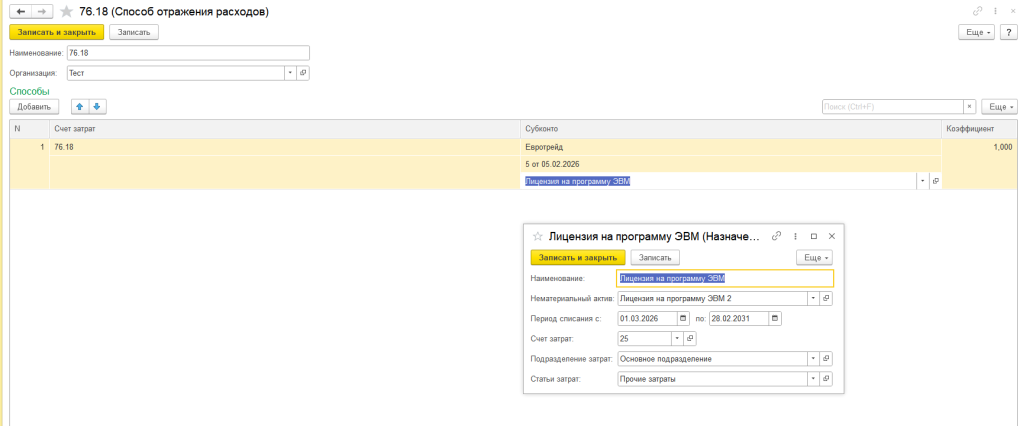Open Организация value Тест in form

[303, 73]
